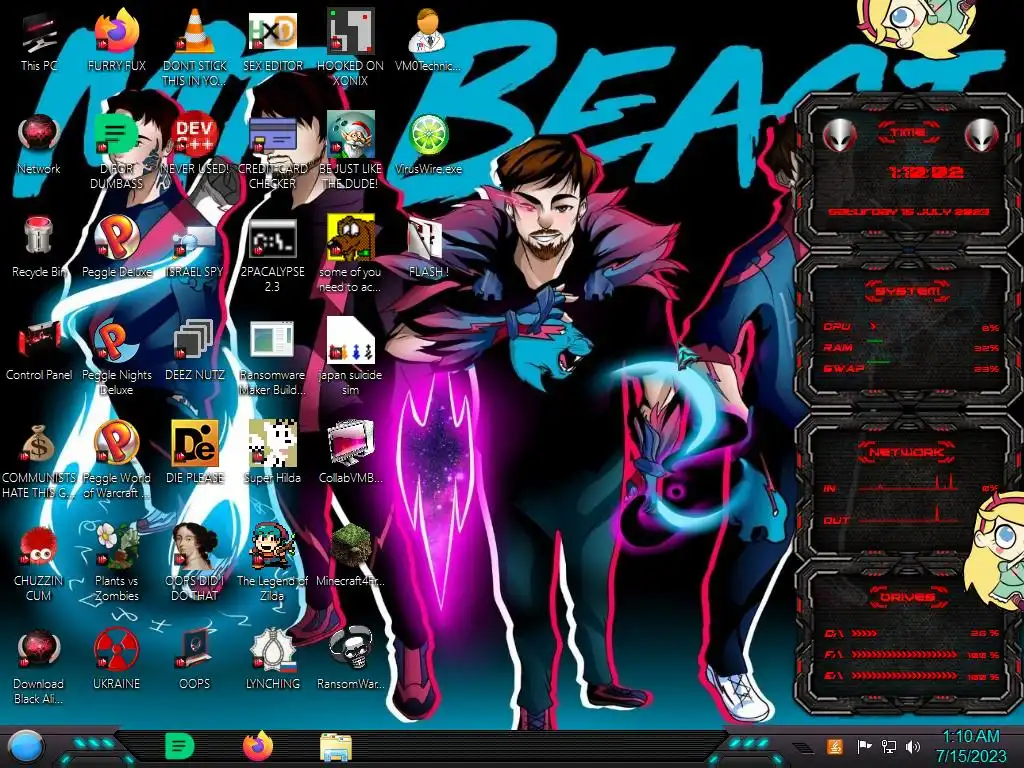The height and width of the screenshot is (768, 1024).
Task: Open the FLASH ! desktop icon
Action: click(428, 247)
